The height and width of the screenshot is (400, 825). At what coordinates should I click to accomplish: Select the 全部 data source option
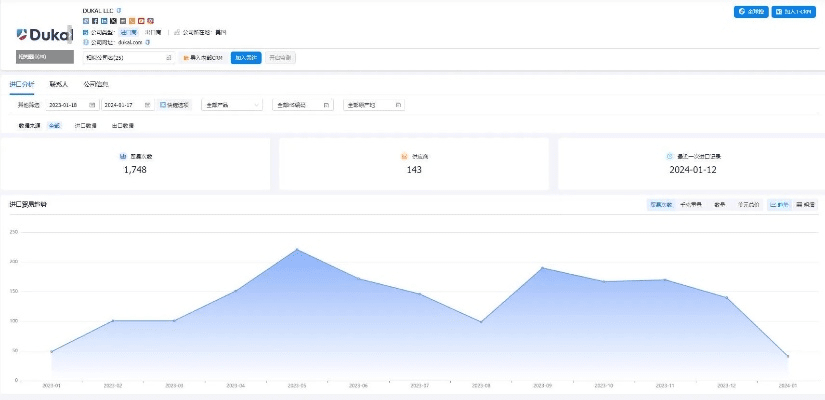point(54,126)
